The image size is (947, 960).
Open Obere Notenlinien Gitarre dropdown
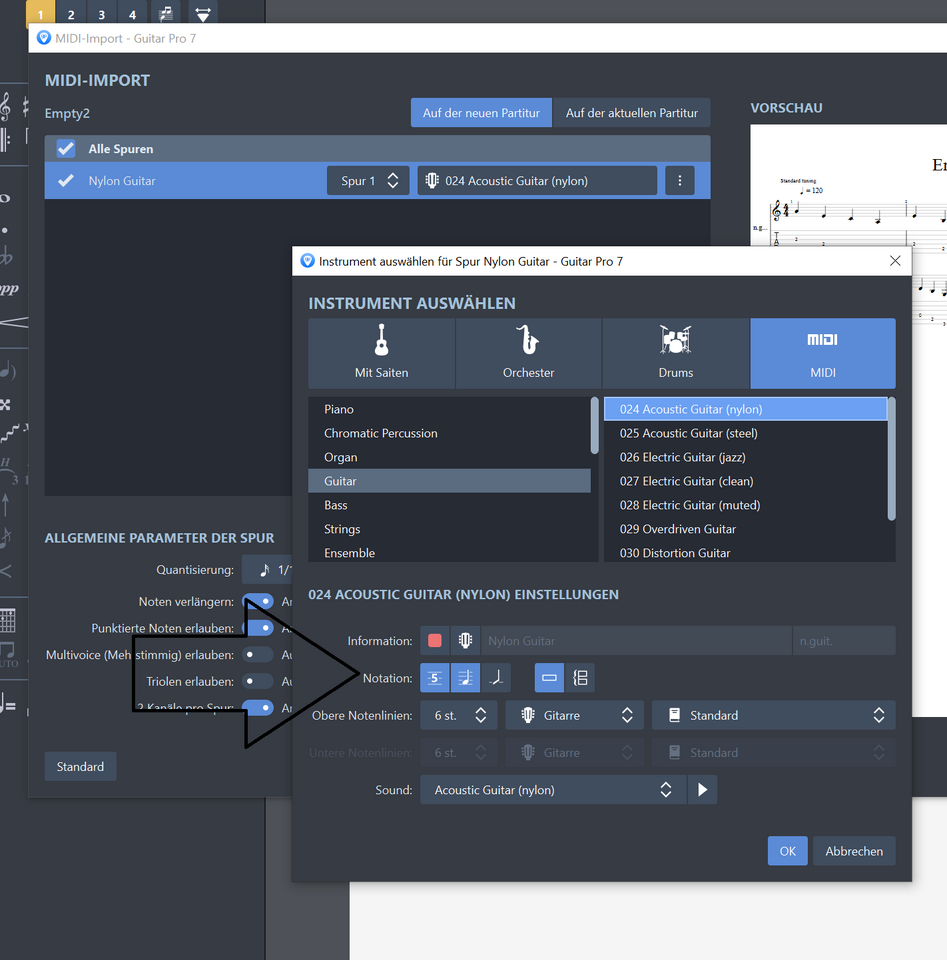[574, 715]
